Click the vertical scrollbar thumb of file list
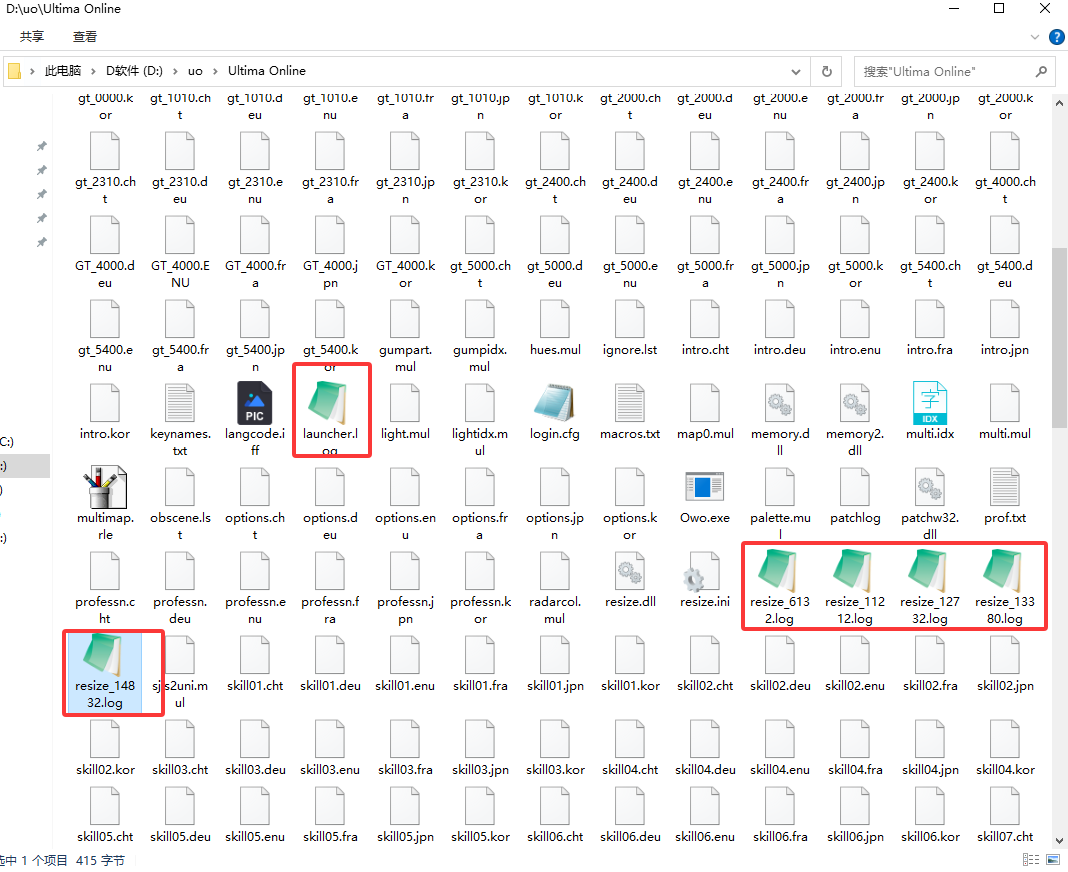Screen dimensions: 1068x872 tap(1059, 338)
